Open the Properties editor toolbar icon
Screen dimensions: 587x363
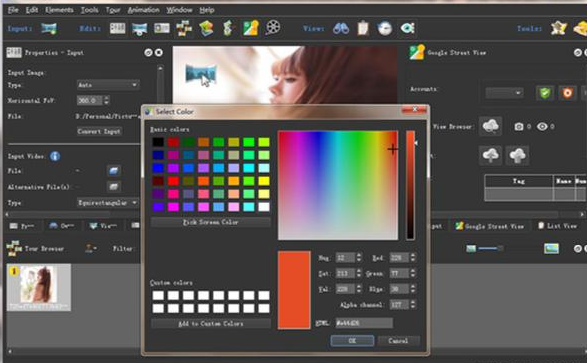117,28
